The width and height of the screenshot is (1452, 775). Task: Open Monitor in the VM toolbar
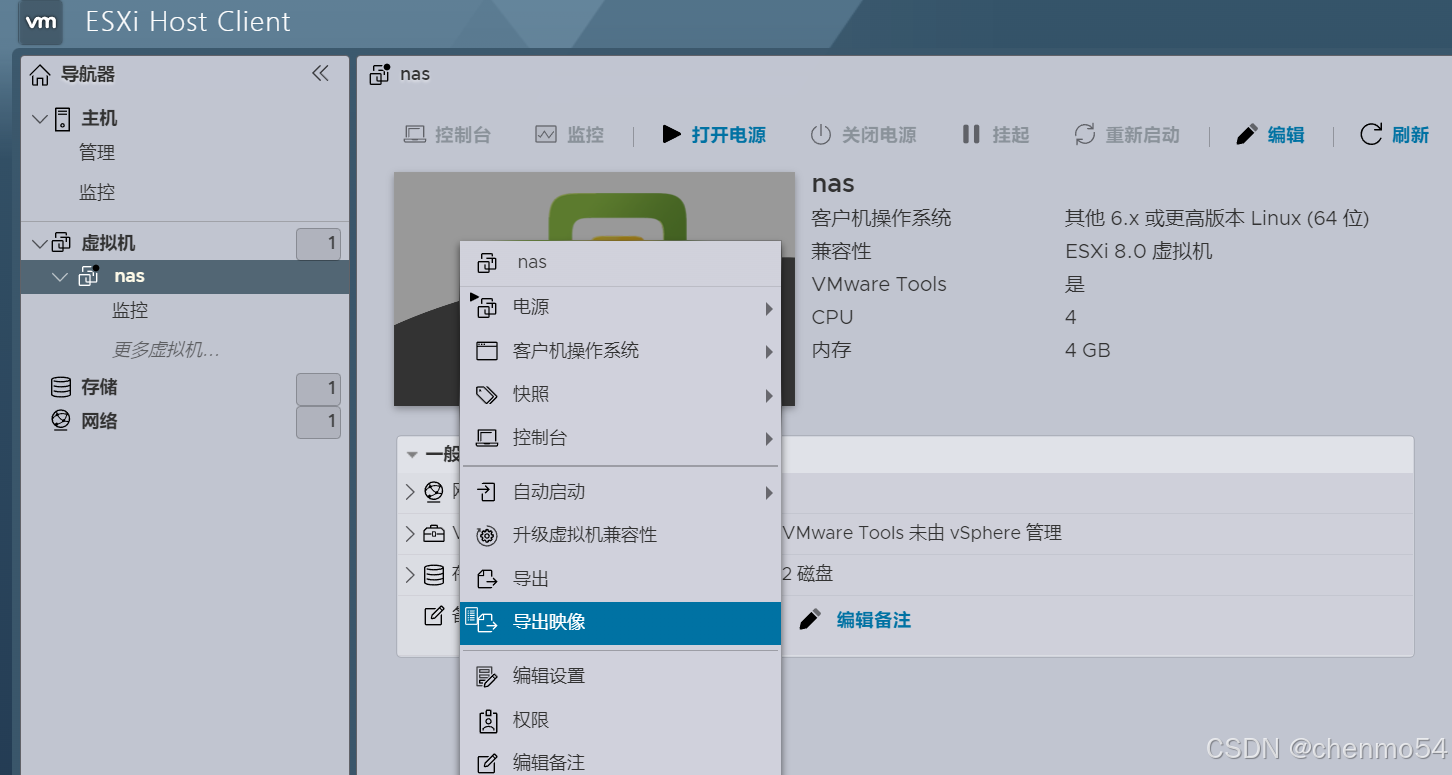click(570, 135)
